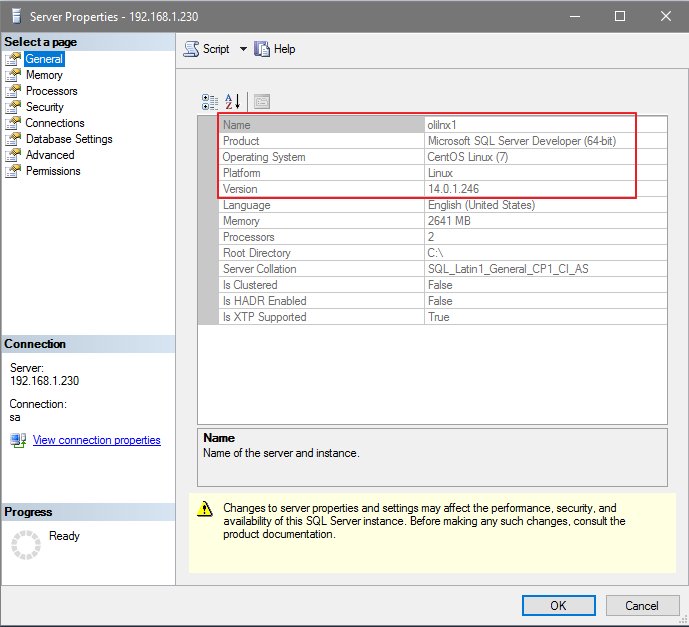This screenshot has width=689, height=627.
Task: Select the Language property row
Action: point(442,205)
